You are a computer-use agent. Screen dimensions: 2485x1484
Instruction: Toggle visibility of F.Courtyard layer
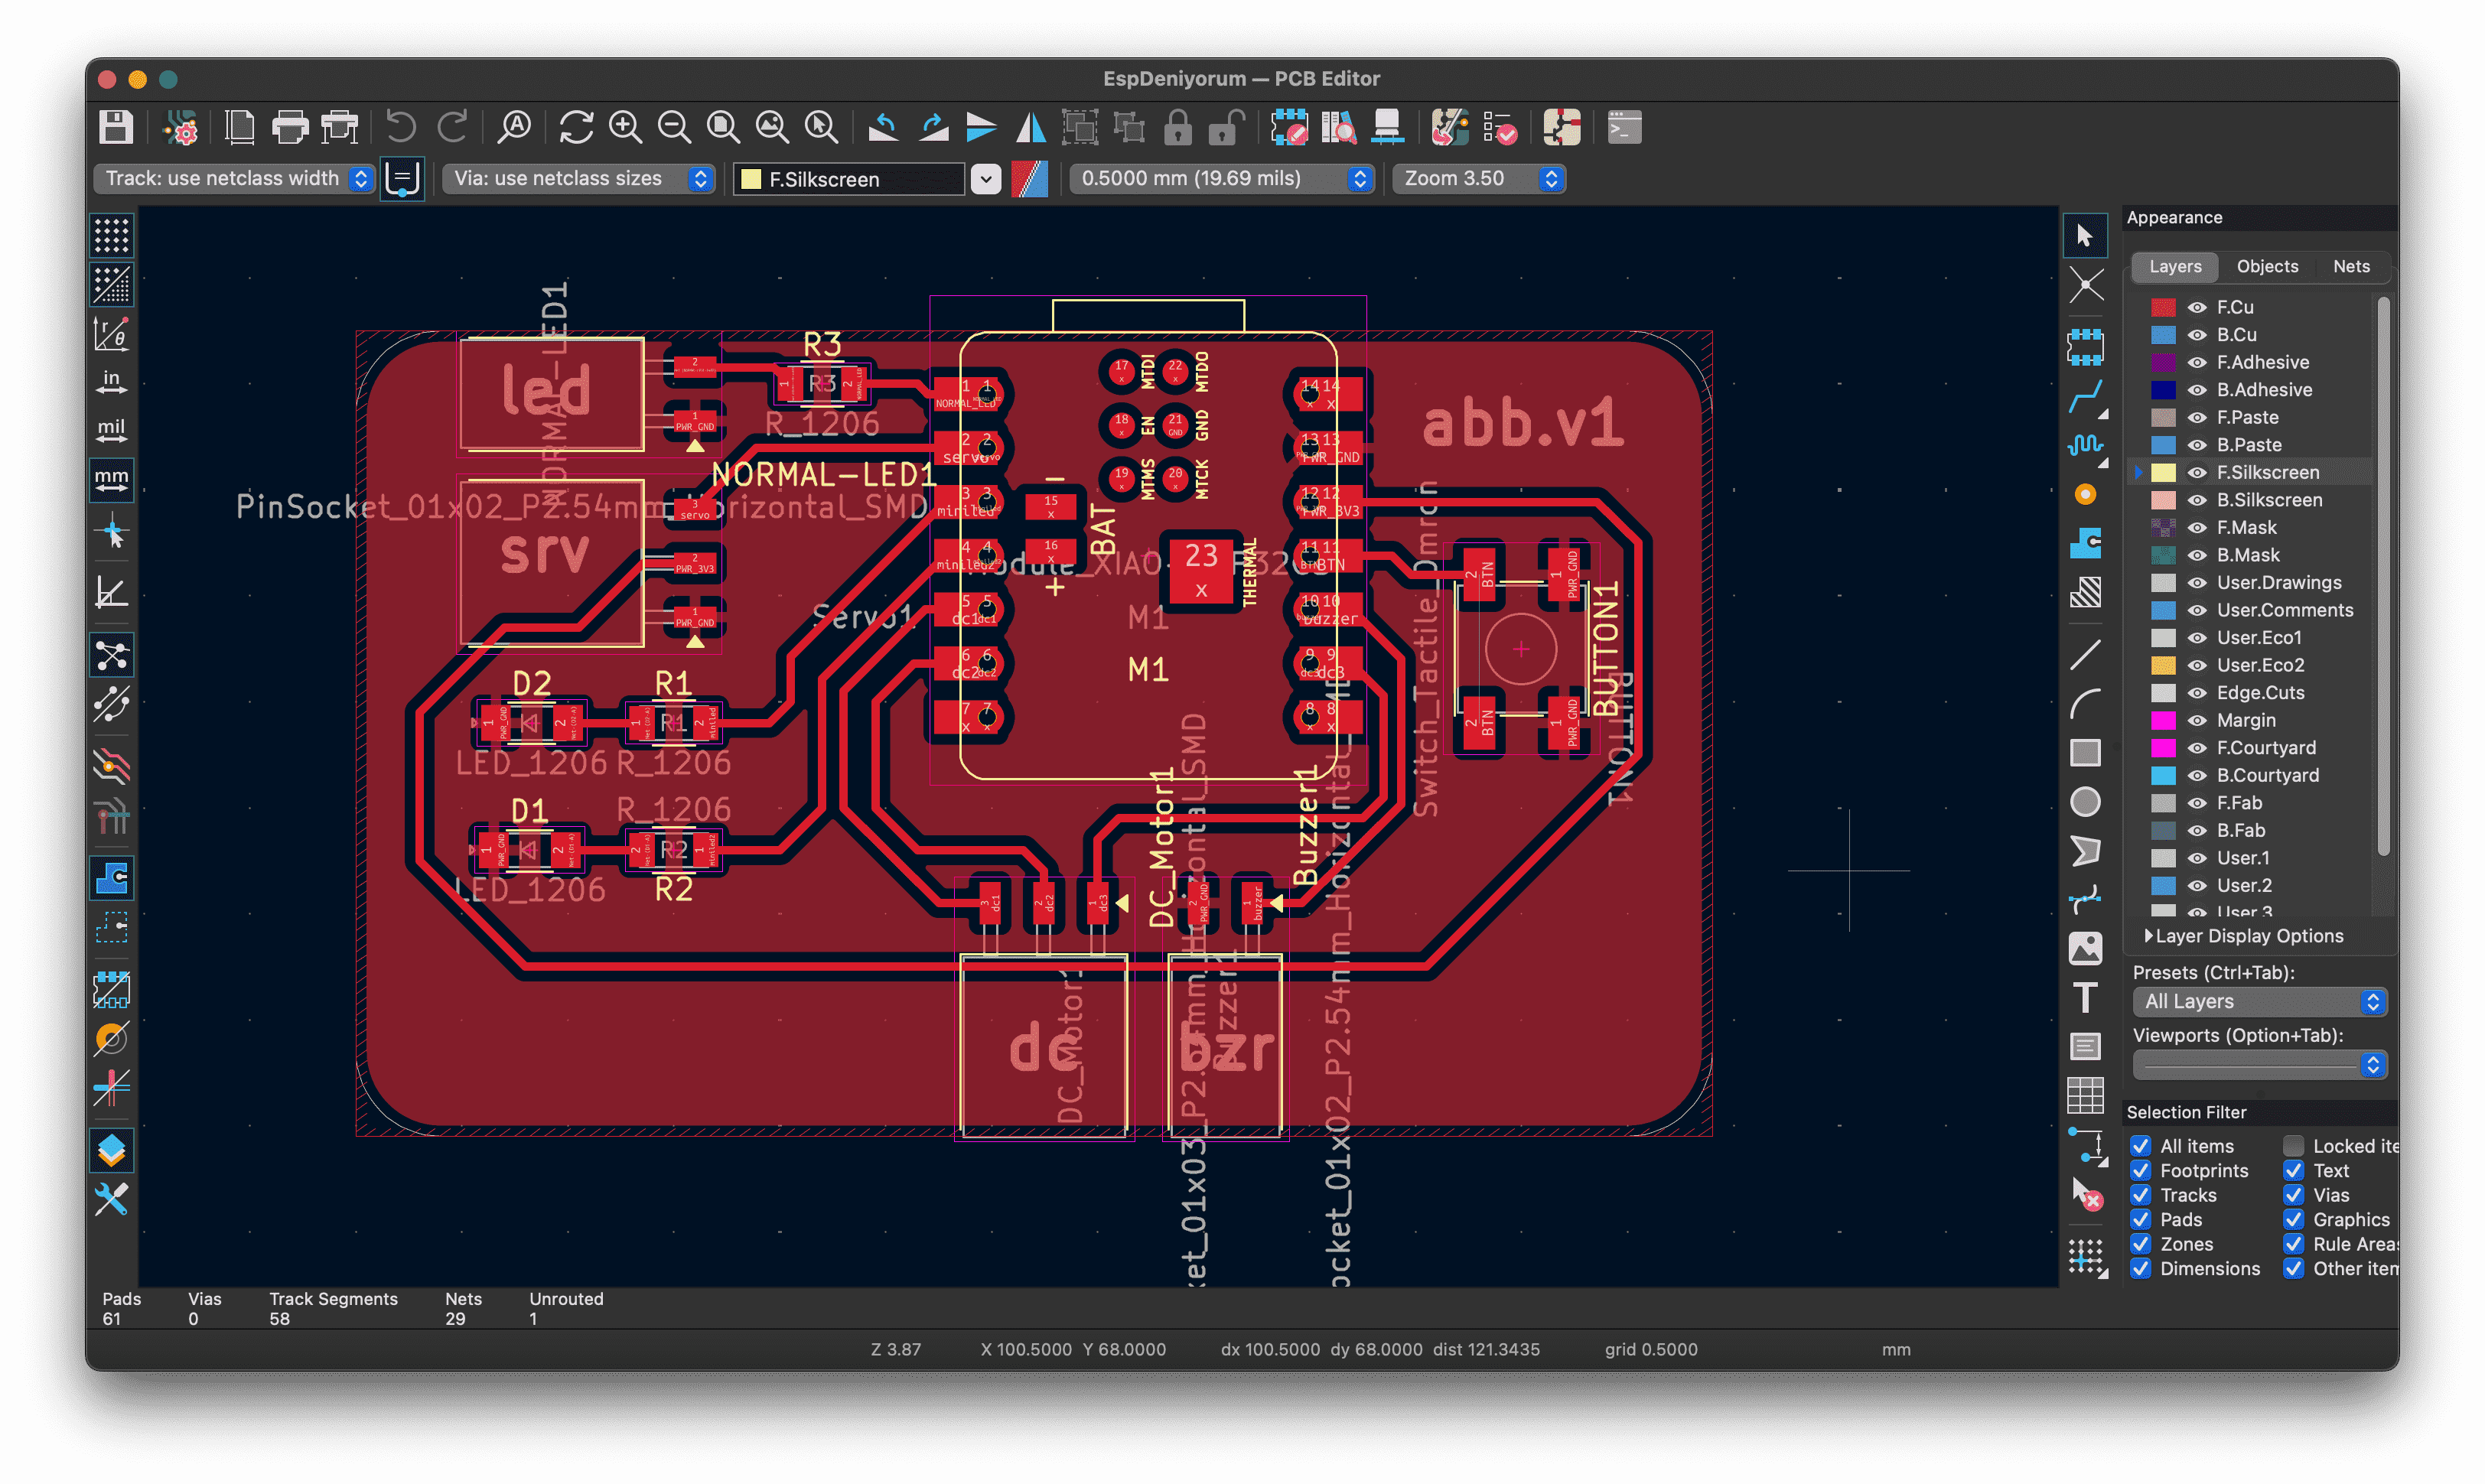point(2197,748)
